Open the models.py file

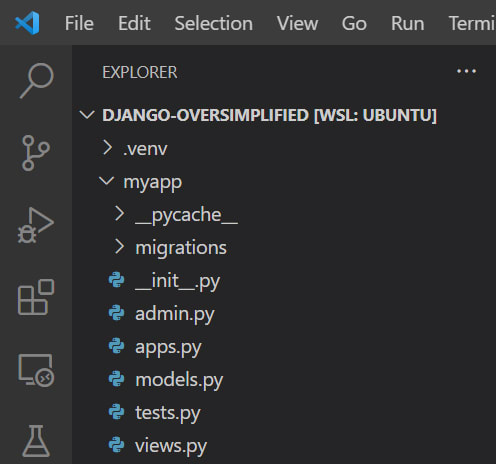click(179, 380)
